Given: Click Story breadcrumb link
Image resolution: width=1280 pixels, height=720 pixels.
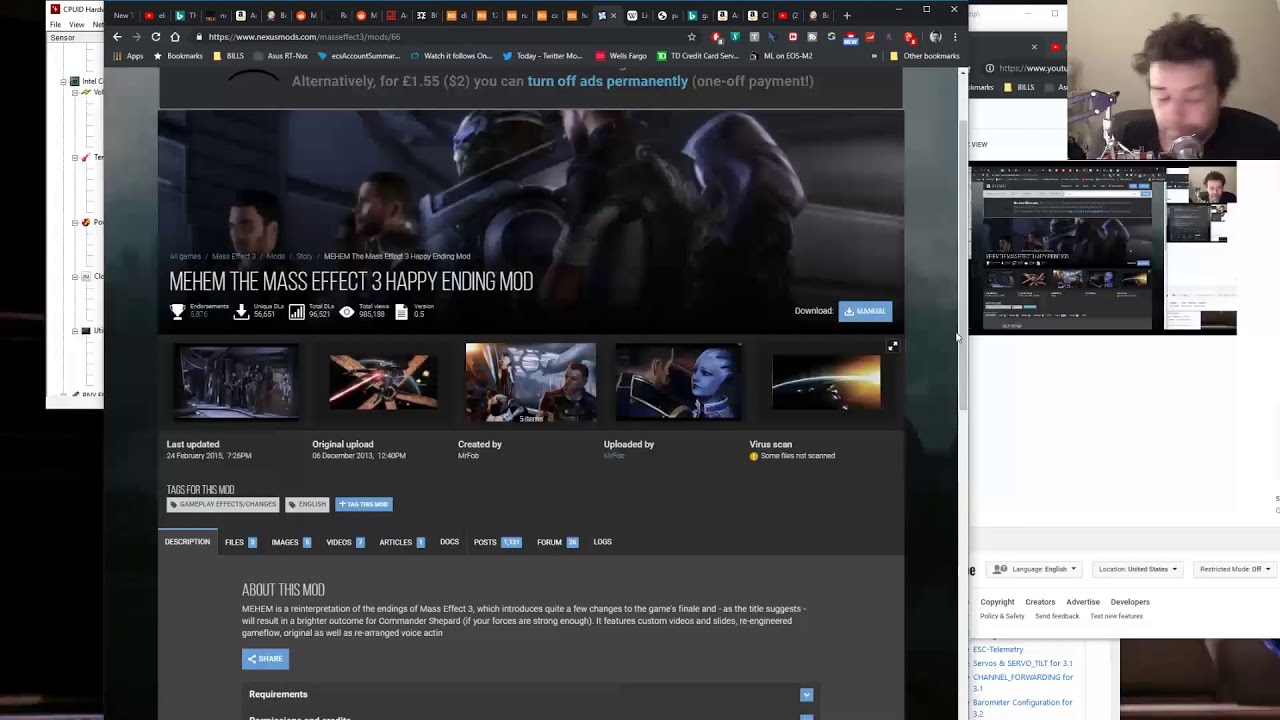Looking at the screenshot, I should click(x=304, y=256).
